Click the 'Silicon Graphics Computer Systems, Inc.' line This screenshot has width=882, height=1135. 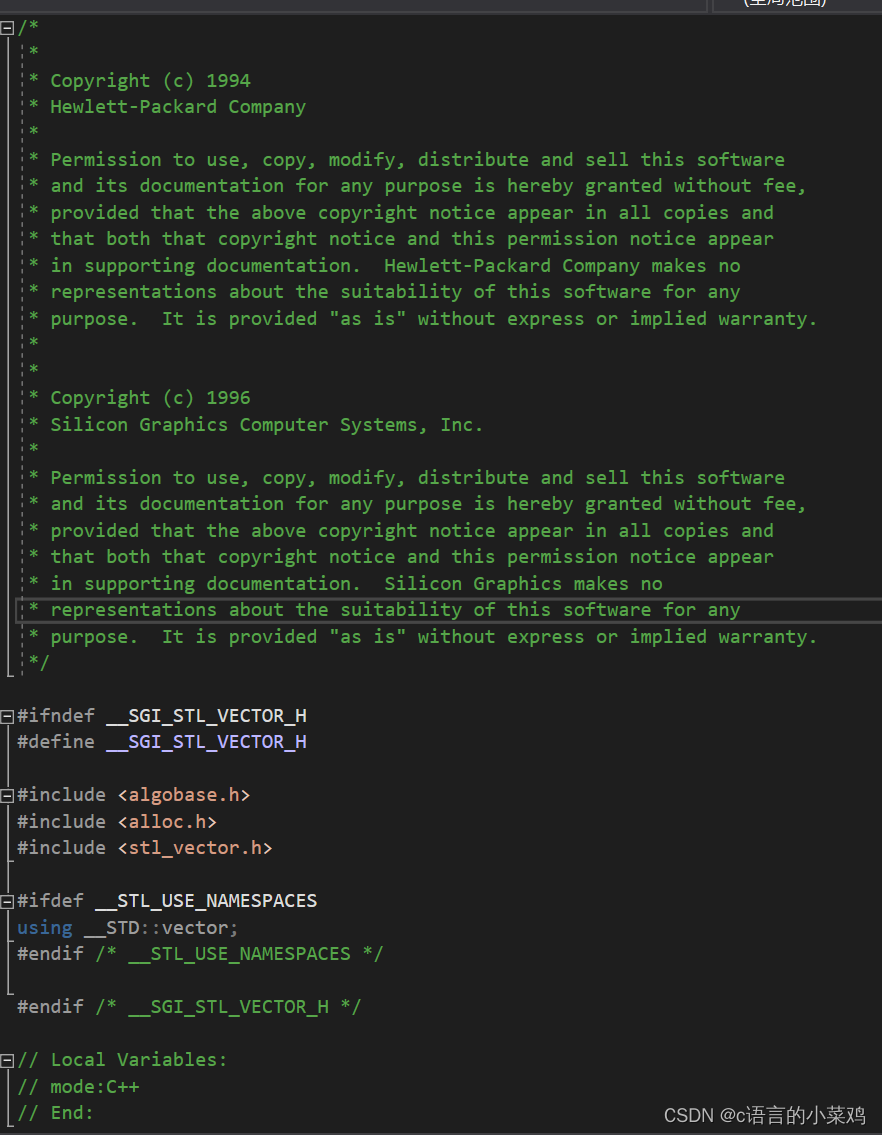click(266, 425)
